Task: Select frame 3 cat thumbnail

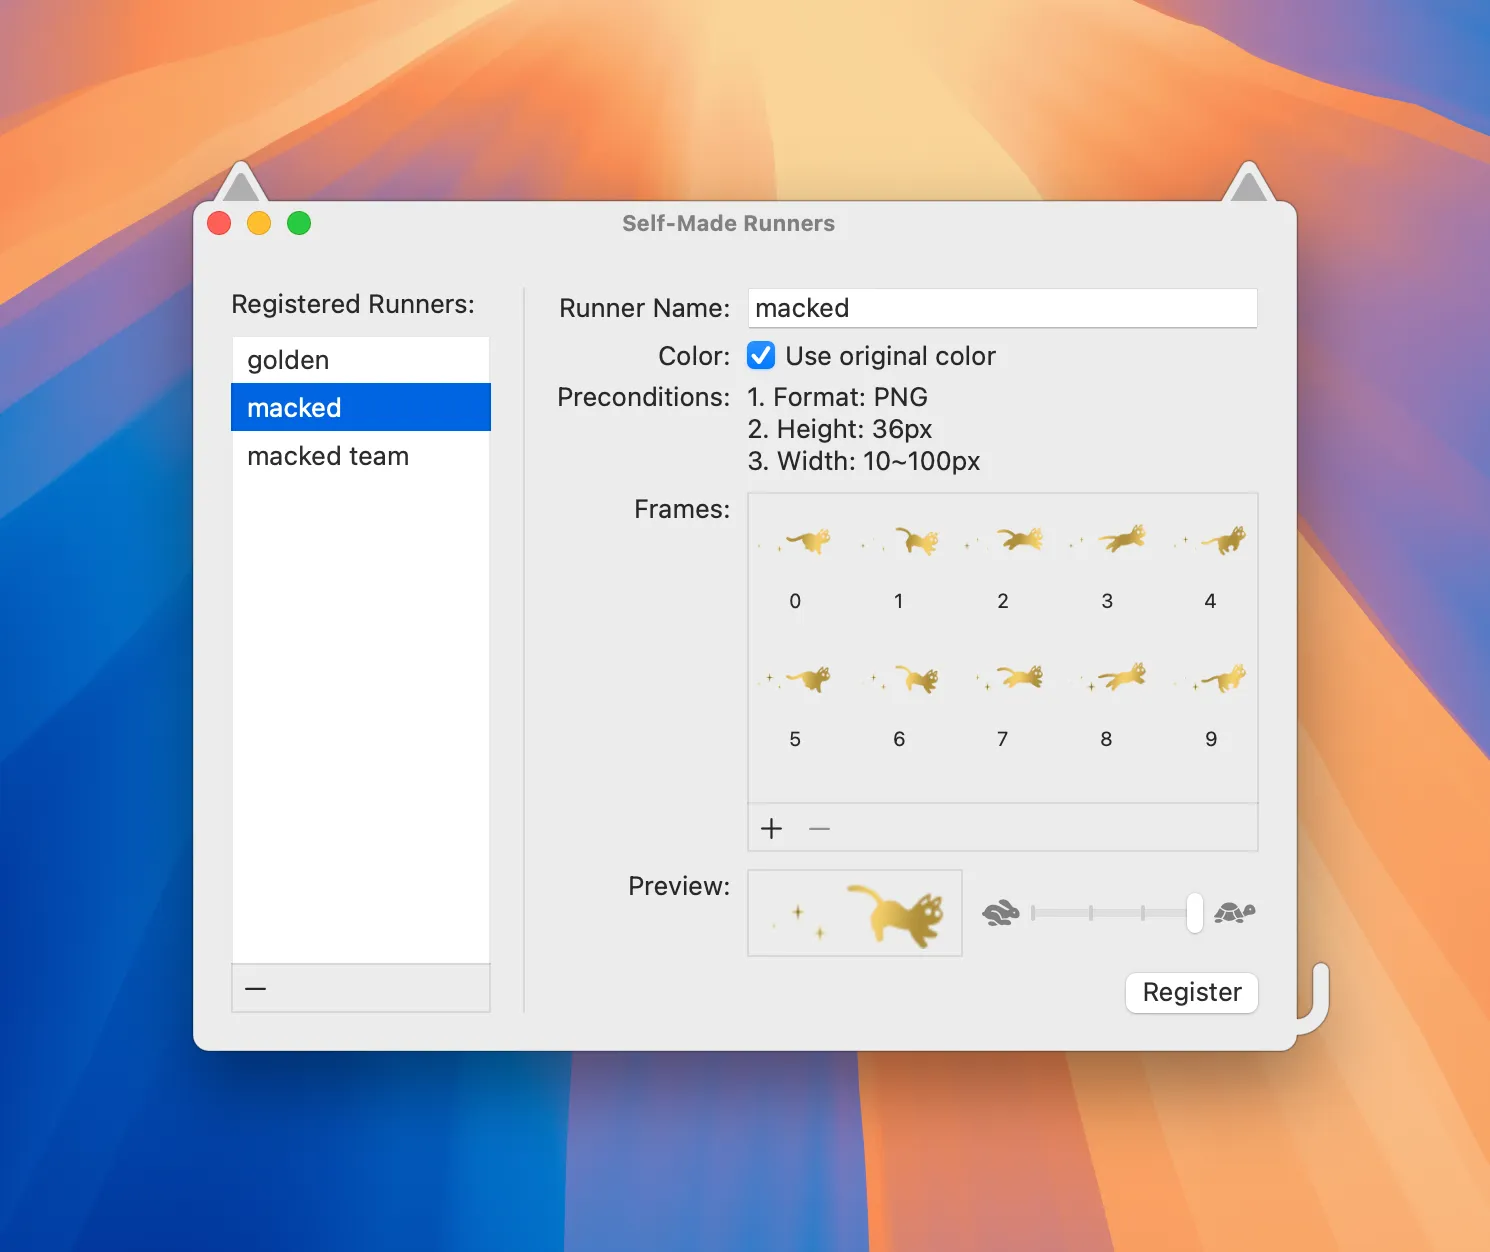Action: pos(1107,541)
